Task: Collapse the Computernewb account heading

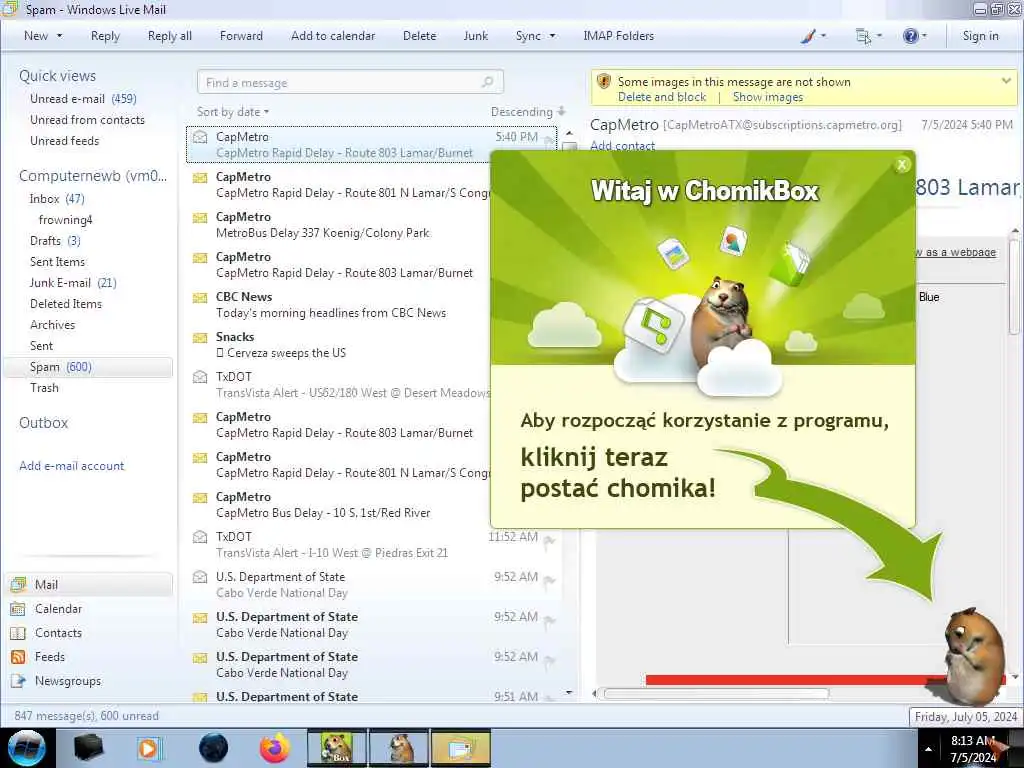Action: click(93, 176)
